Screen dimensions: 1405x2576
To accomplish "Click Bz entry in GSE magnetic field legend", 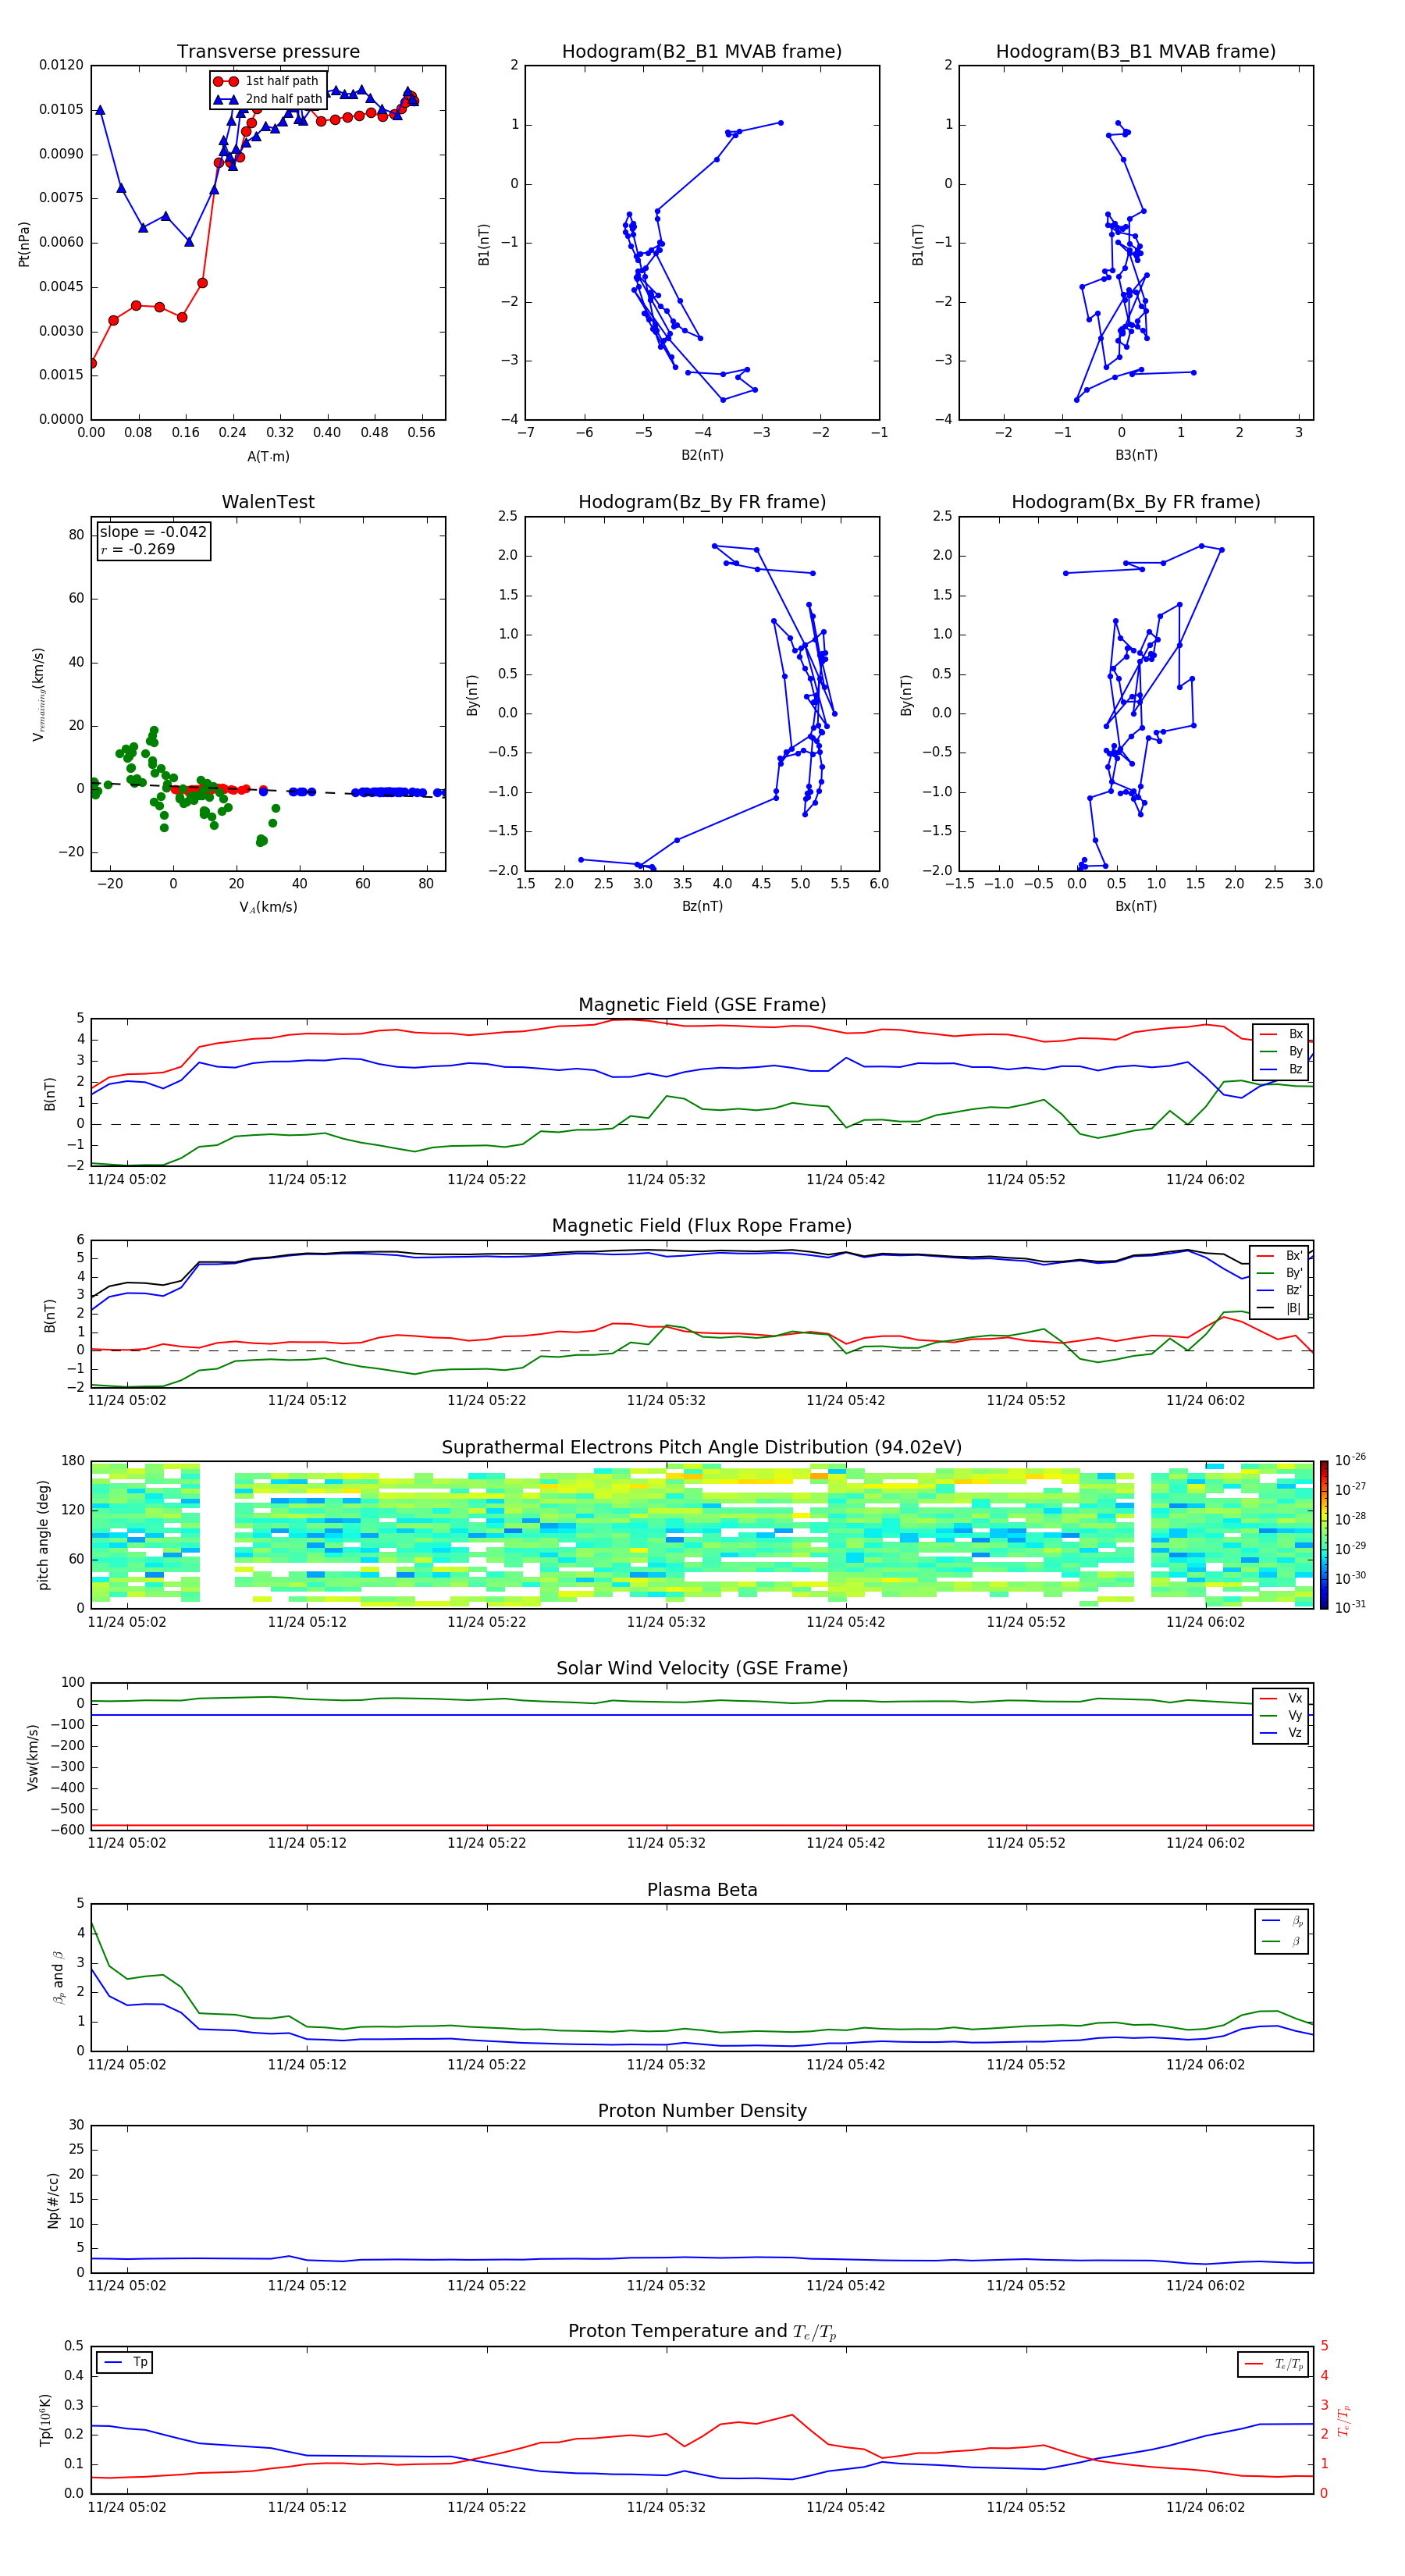I will 1281,1069.
